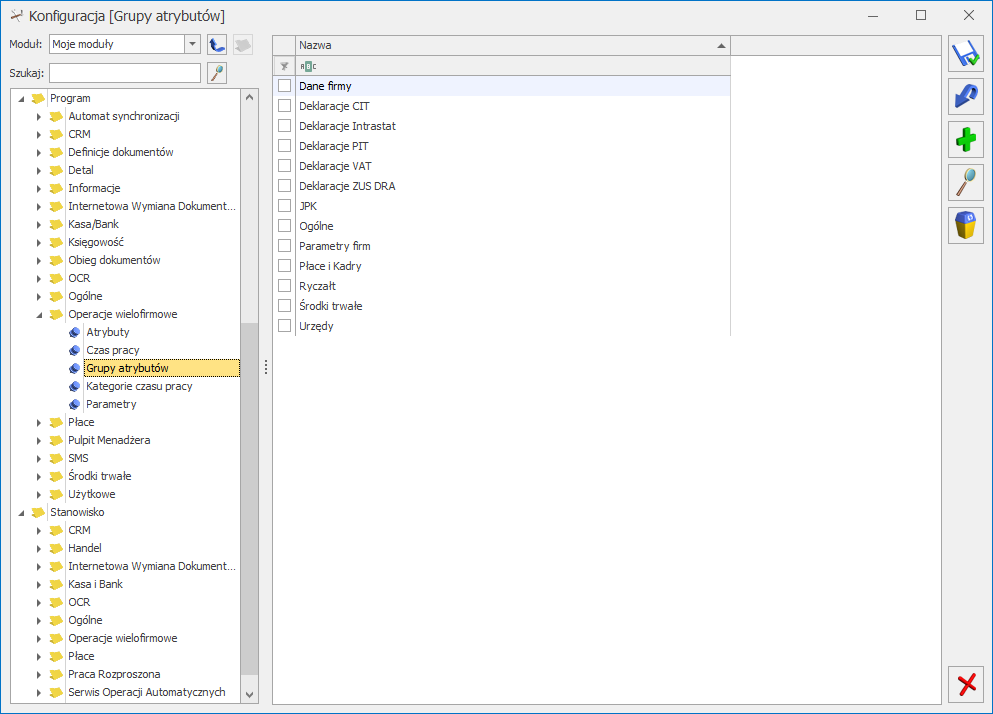Delete using the trash bin icon

(x=966, y=225)
